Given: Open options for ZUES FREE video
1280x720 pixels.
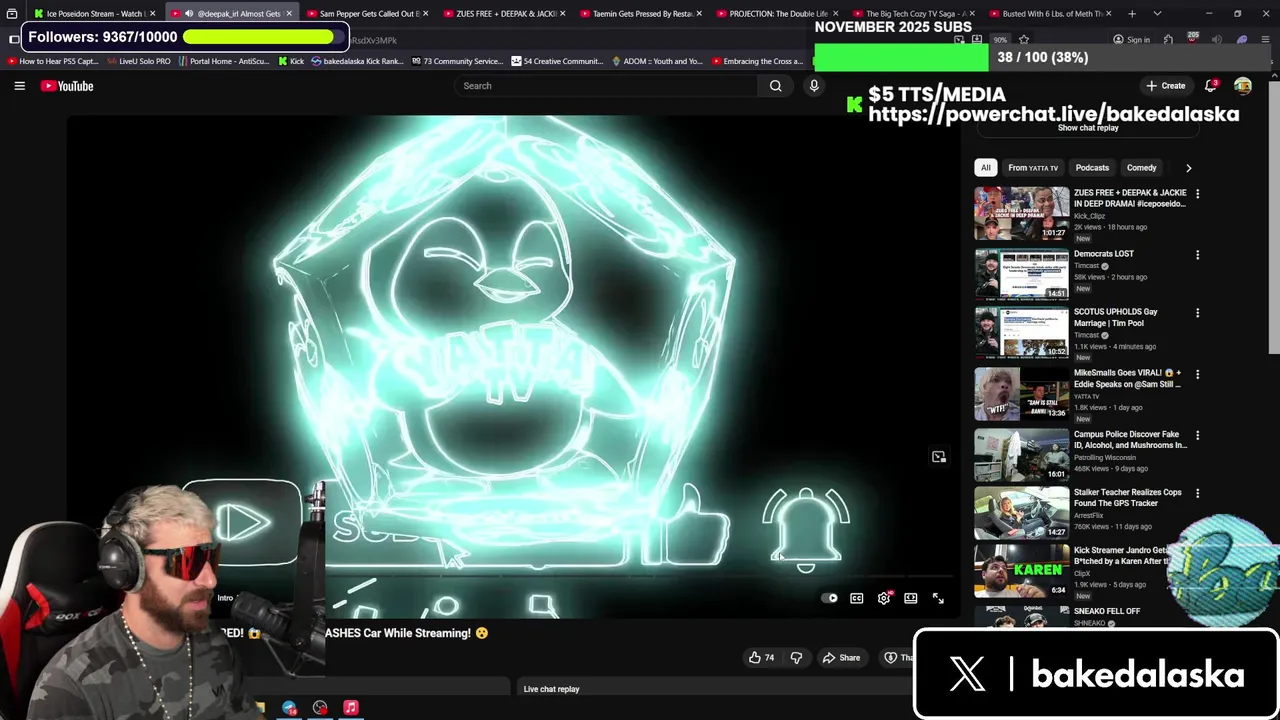Looking at the screenshot, I should tap(1197, 194).
